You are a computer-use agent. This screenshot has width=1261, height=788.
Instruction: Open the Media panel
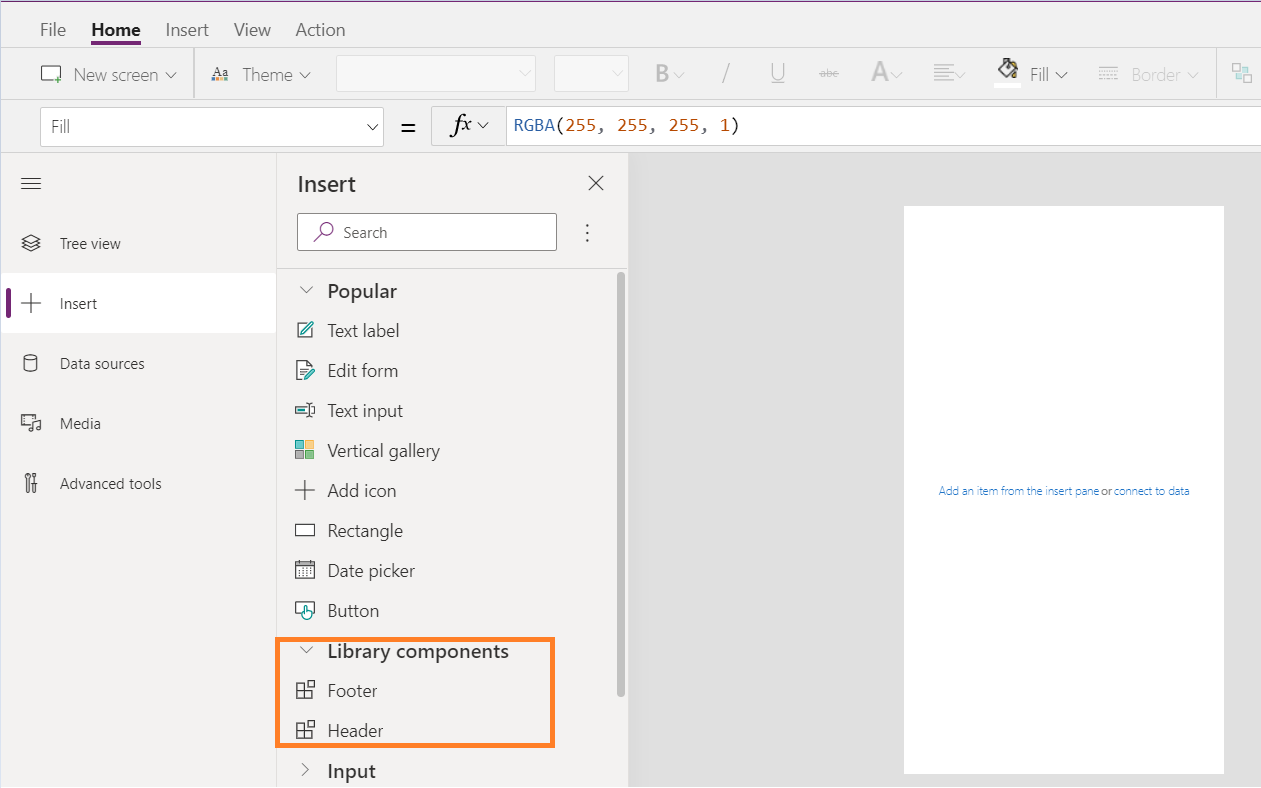[x=80, y=423]
